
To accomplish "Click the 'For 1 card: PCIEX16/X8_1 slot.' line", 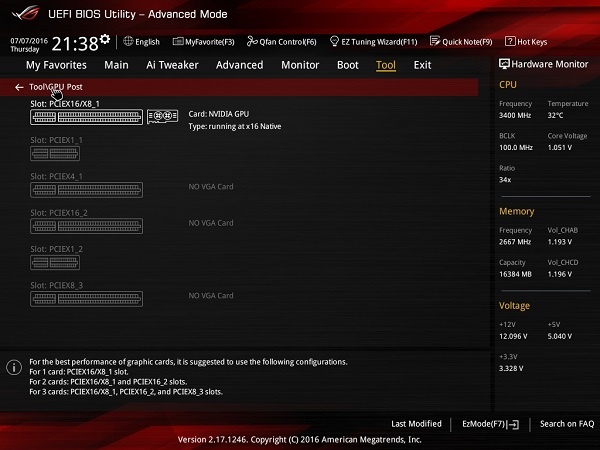I will 79,372.
